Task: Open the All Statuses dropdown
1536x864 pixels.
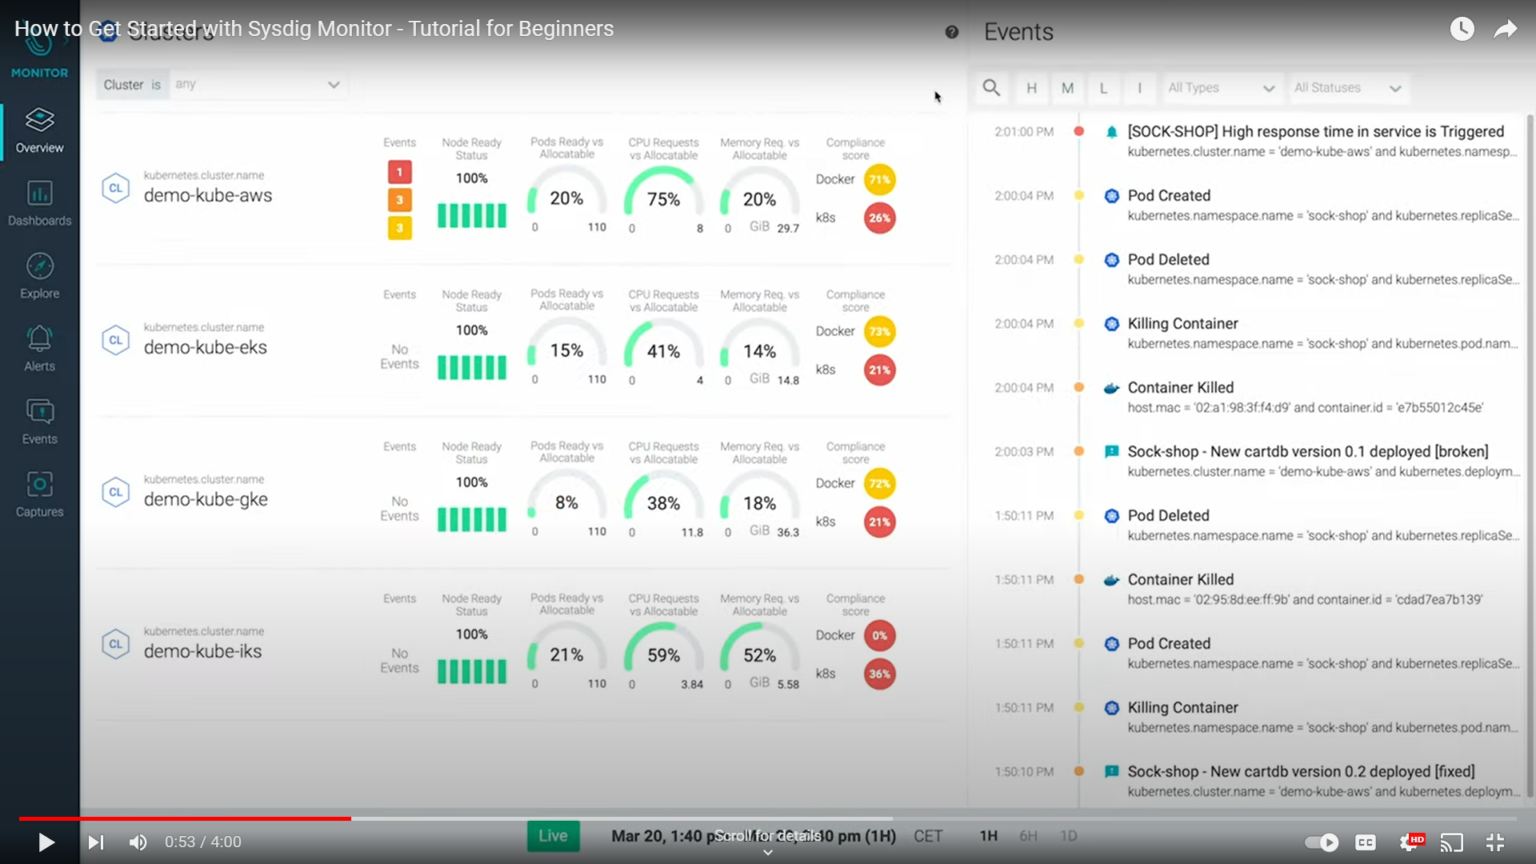Action: pos(1347,88)
